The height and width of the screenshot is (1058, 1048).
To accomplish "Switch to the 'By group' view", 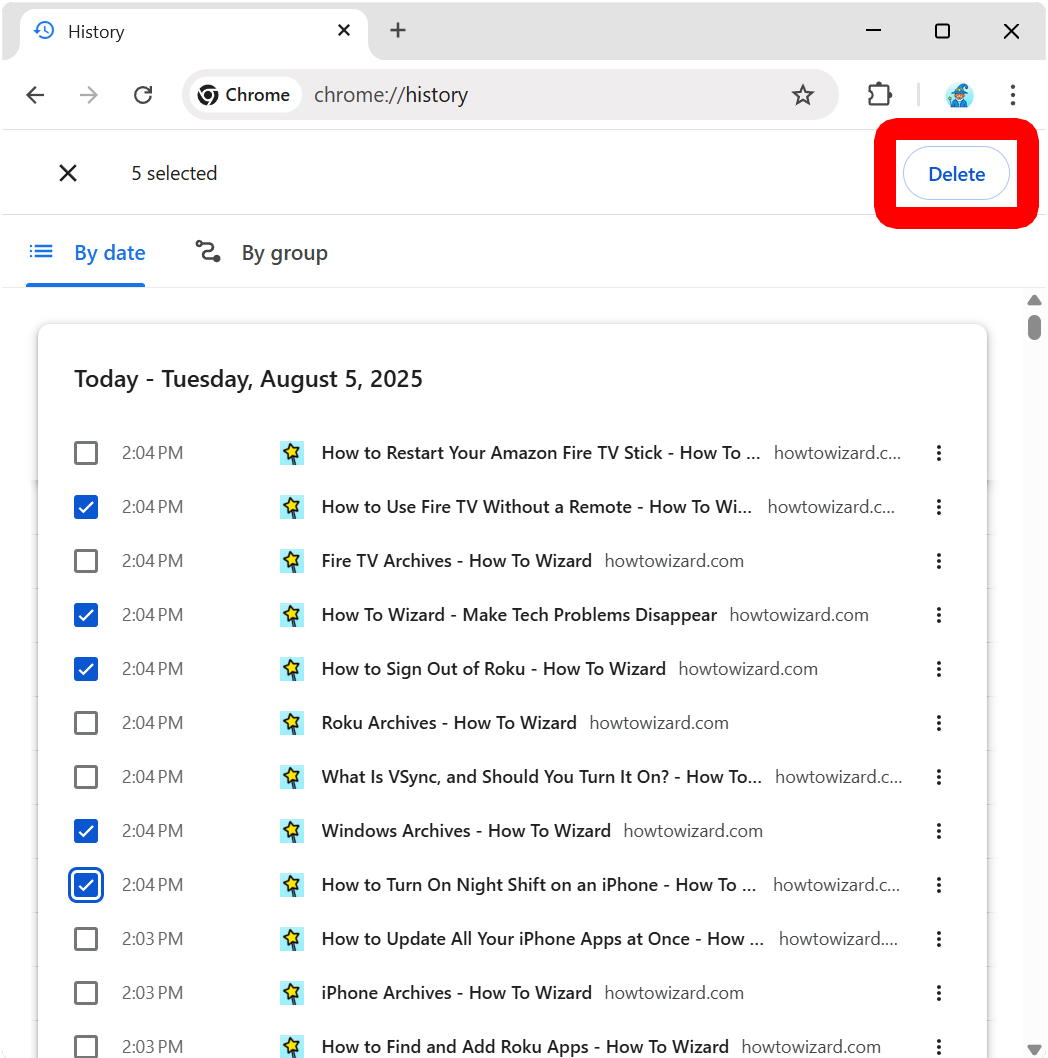I will [284, 252].
